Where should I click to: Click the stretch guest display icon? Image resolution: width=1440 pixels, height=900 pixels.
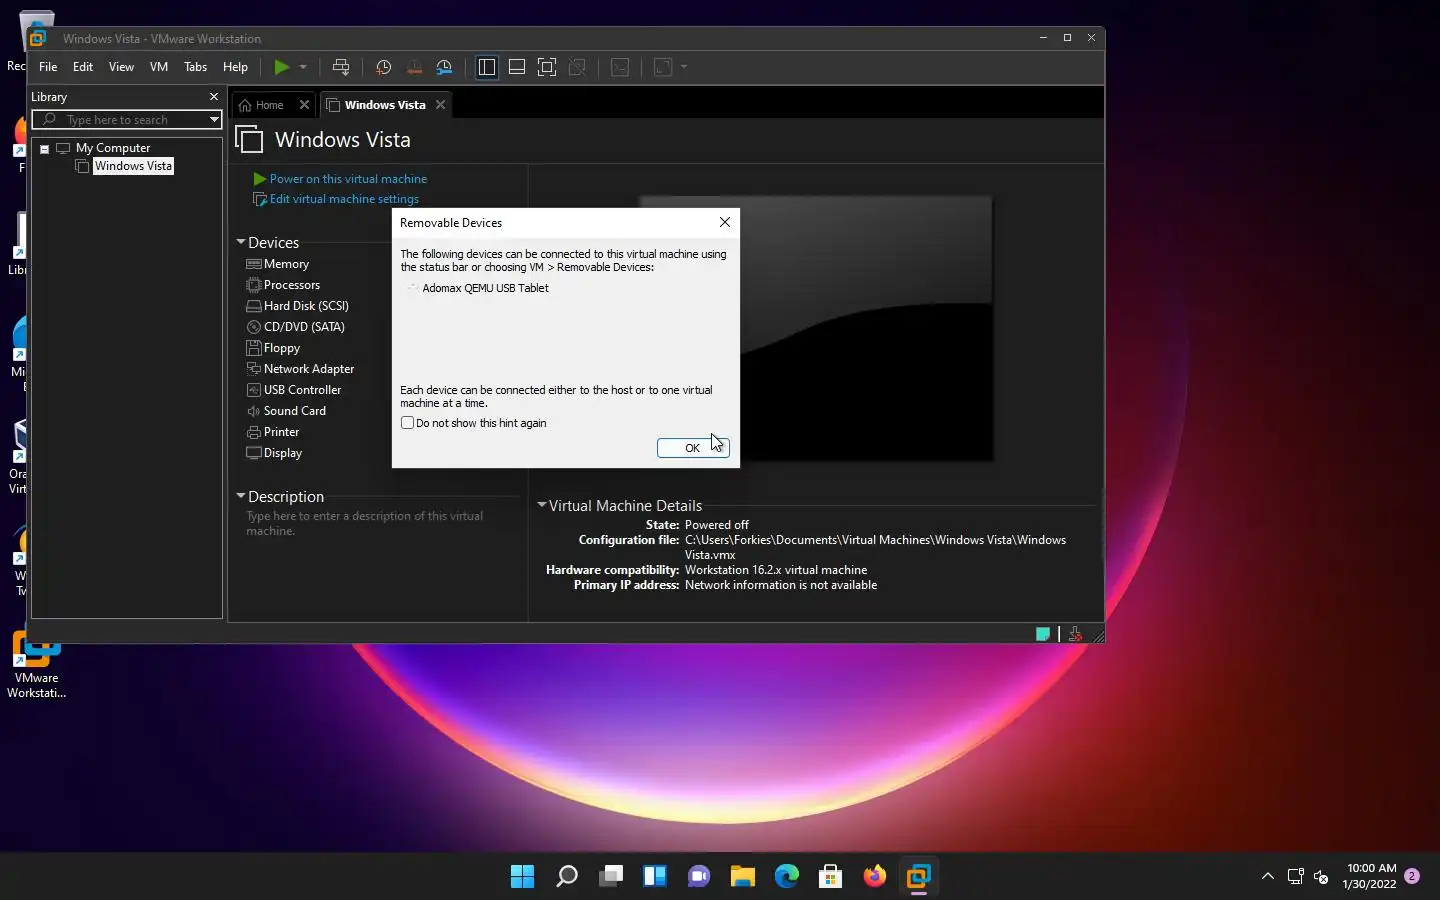[x=663, y=67]
